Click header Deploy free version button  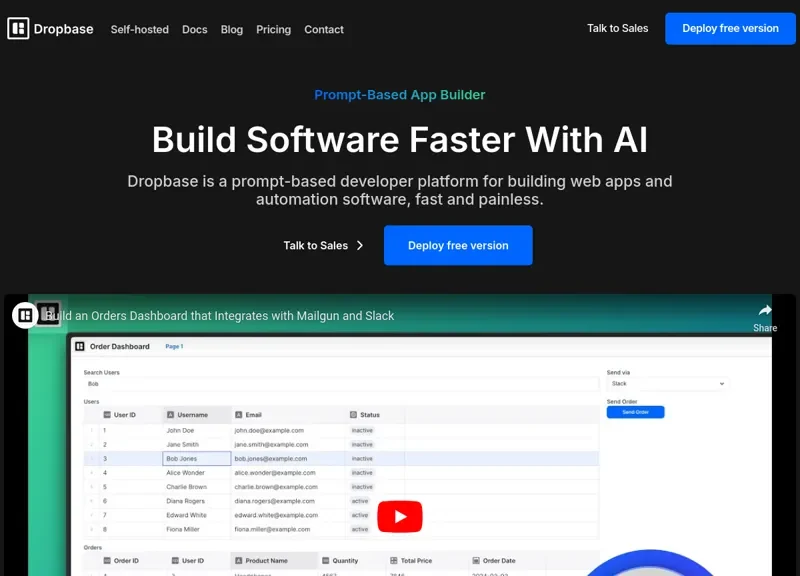point(730,29)
